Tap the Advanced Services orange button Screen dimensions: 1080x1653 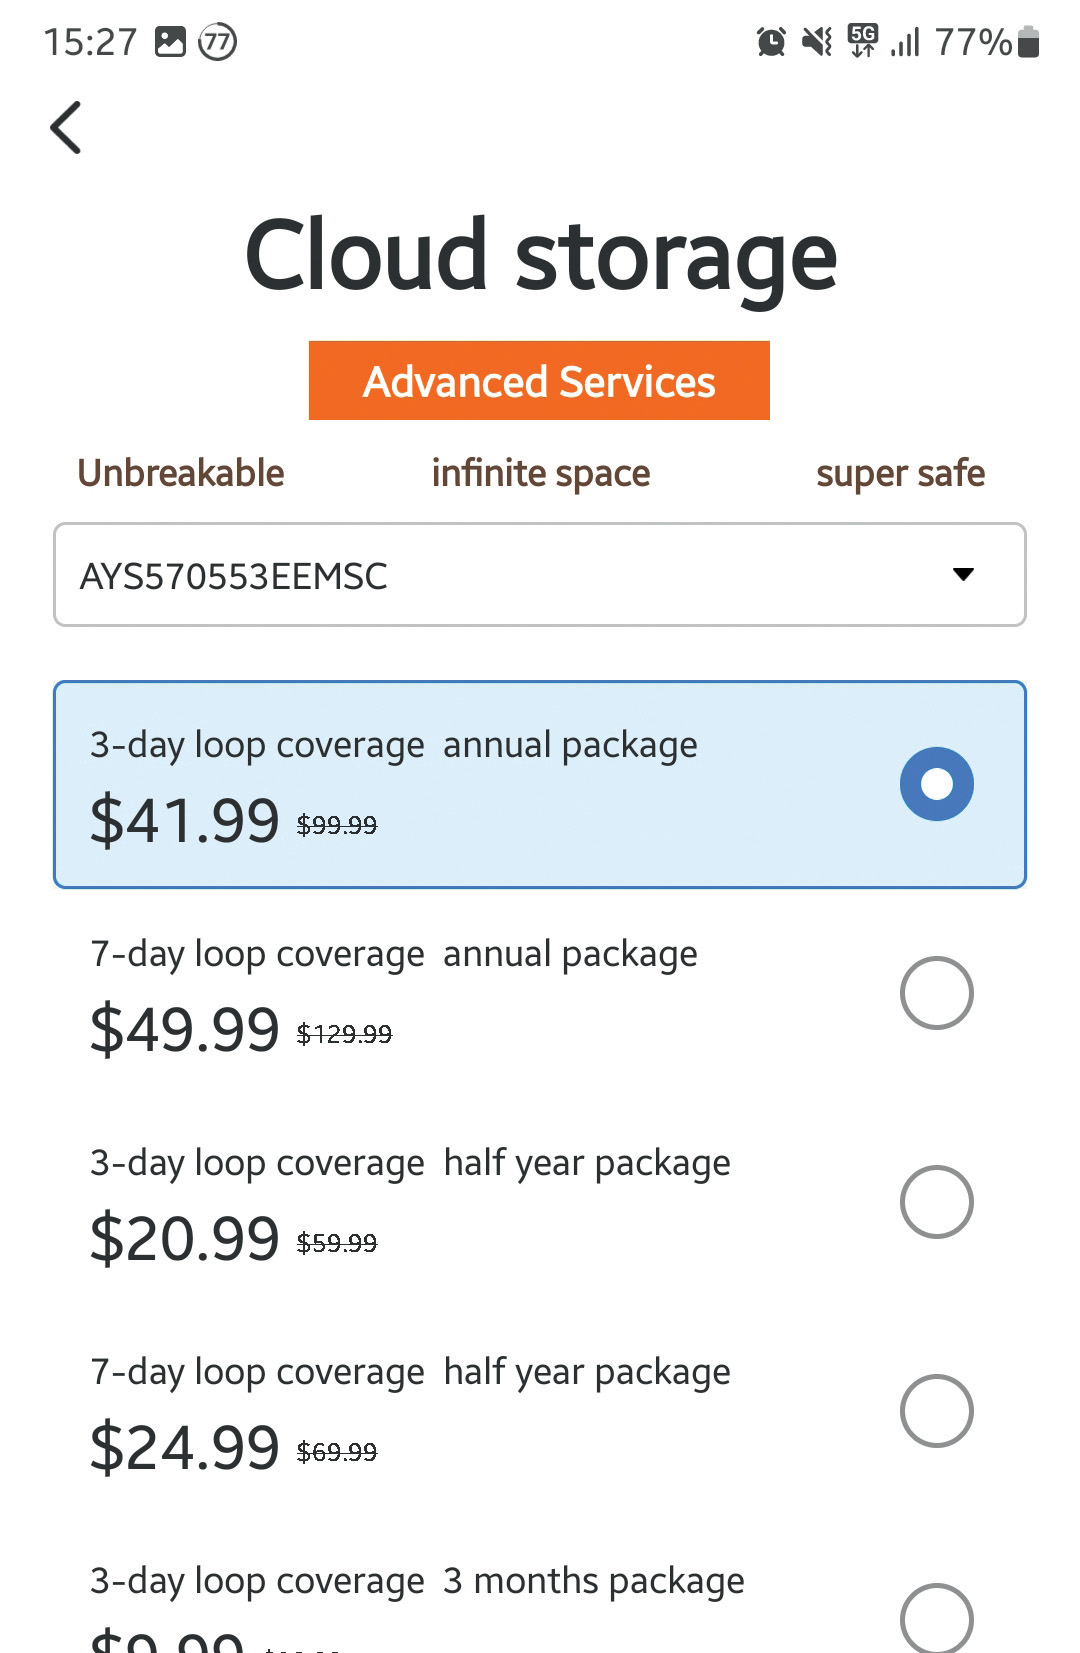(x=539, y=381)
